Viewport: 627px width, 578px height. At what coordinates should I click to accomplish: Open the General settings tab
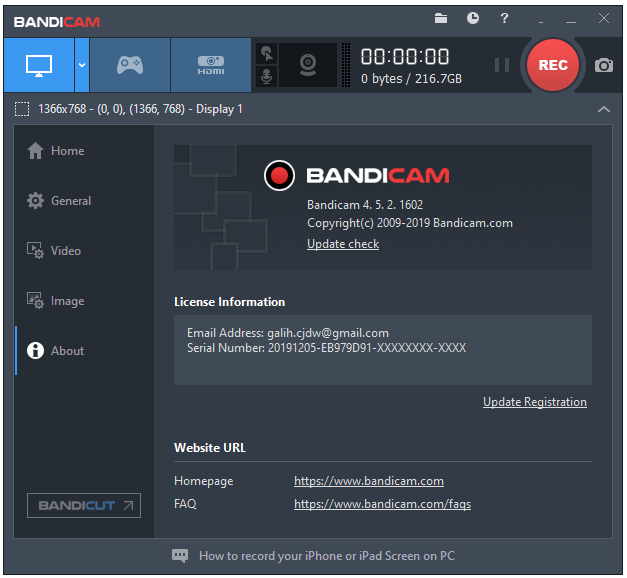[x=84, y=201]
